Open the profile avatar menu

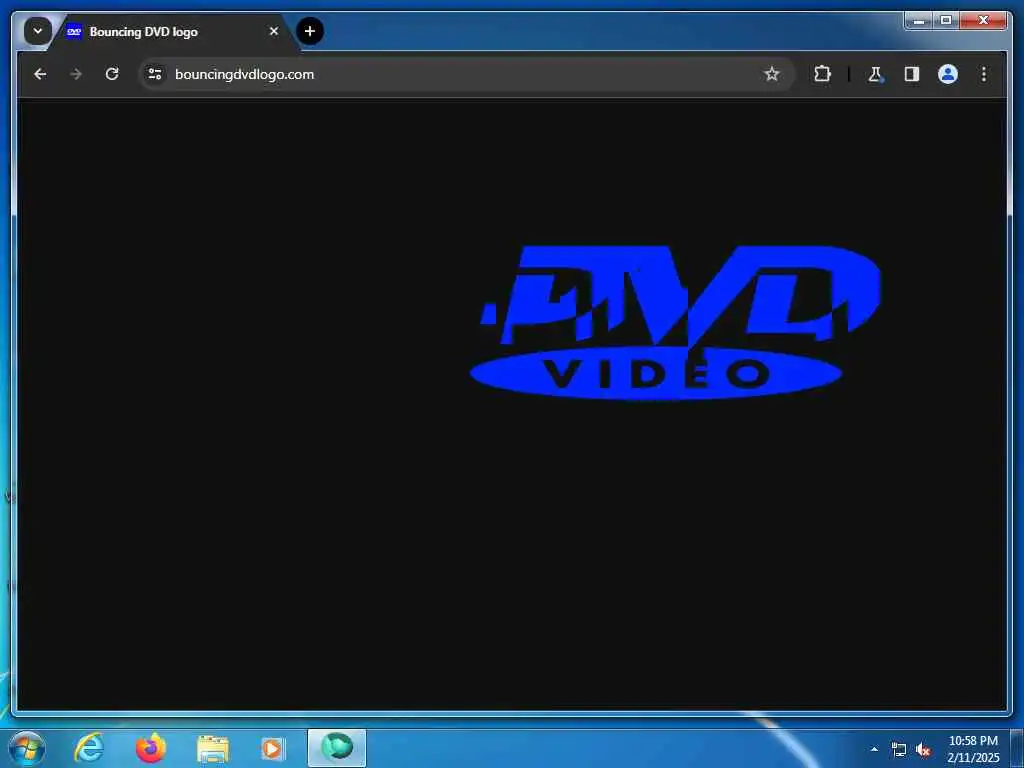tap(948, 74)
